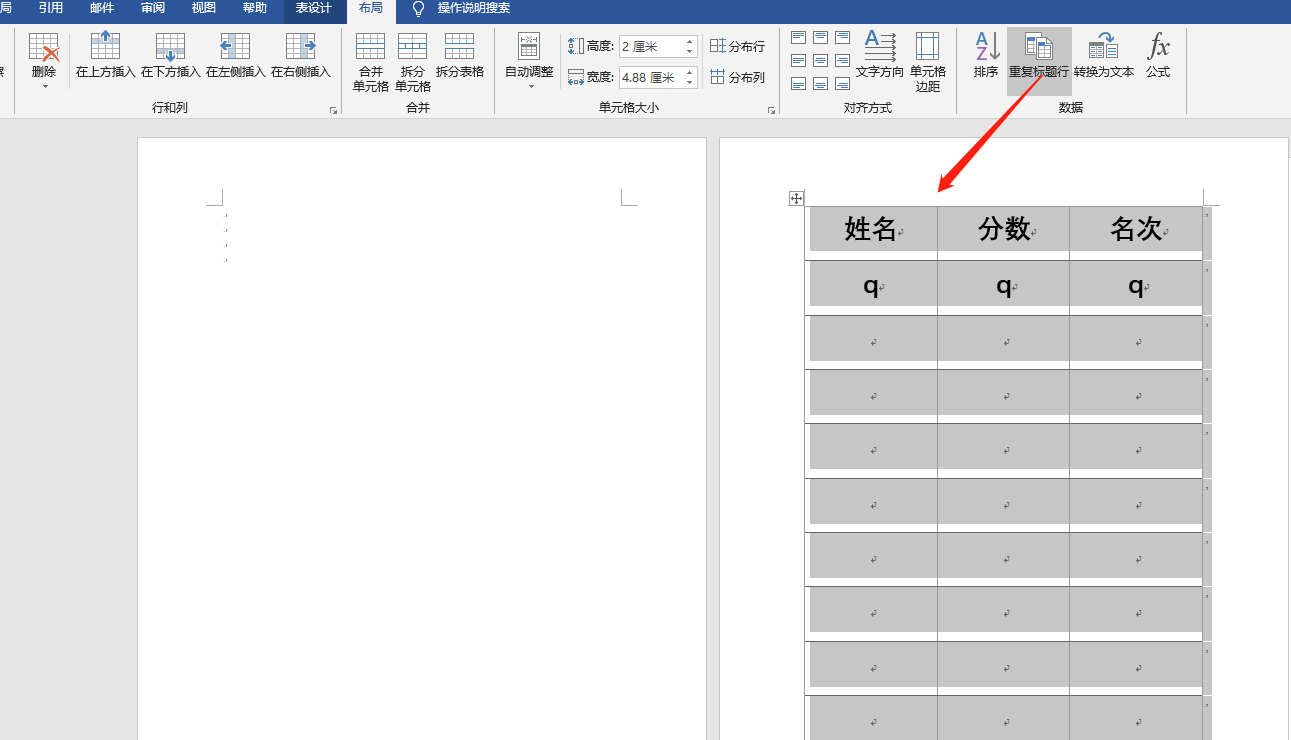Viewport: 1291px width, 740px height.
Task: Select align bottom left
Action: [798, 83]
